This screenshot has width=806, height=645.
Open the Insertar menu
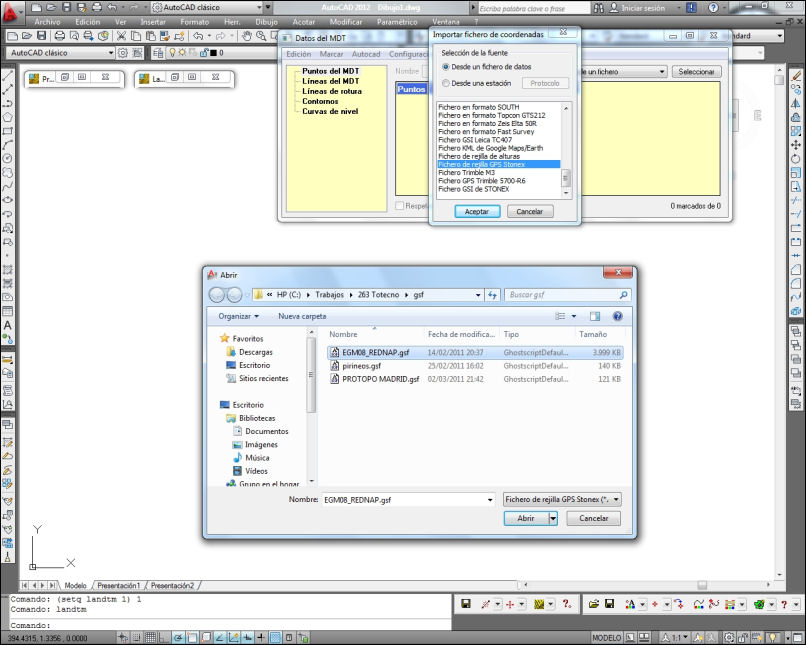pyautogui.click(x=153, y=22)
